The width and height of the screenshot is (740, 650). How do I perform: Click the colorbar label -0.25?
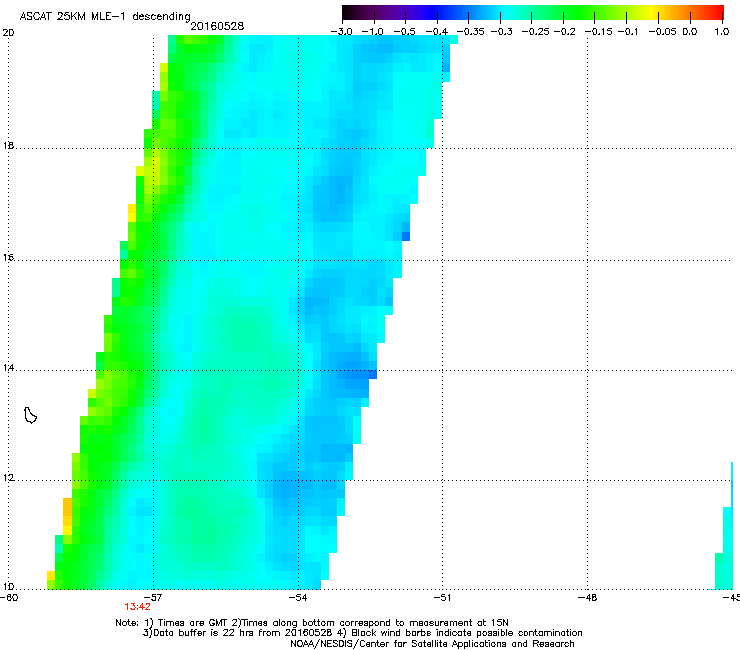coord(535,32)
